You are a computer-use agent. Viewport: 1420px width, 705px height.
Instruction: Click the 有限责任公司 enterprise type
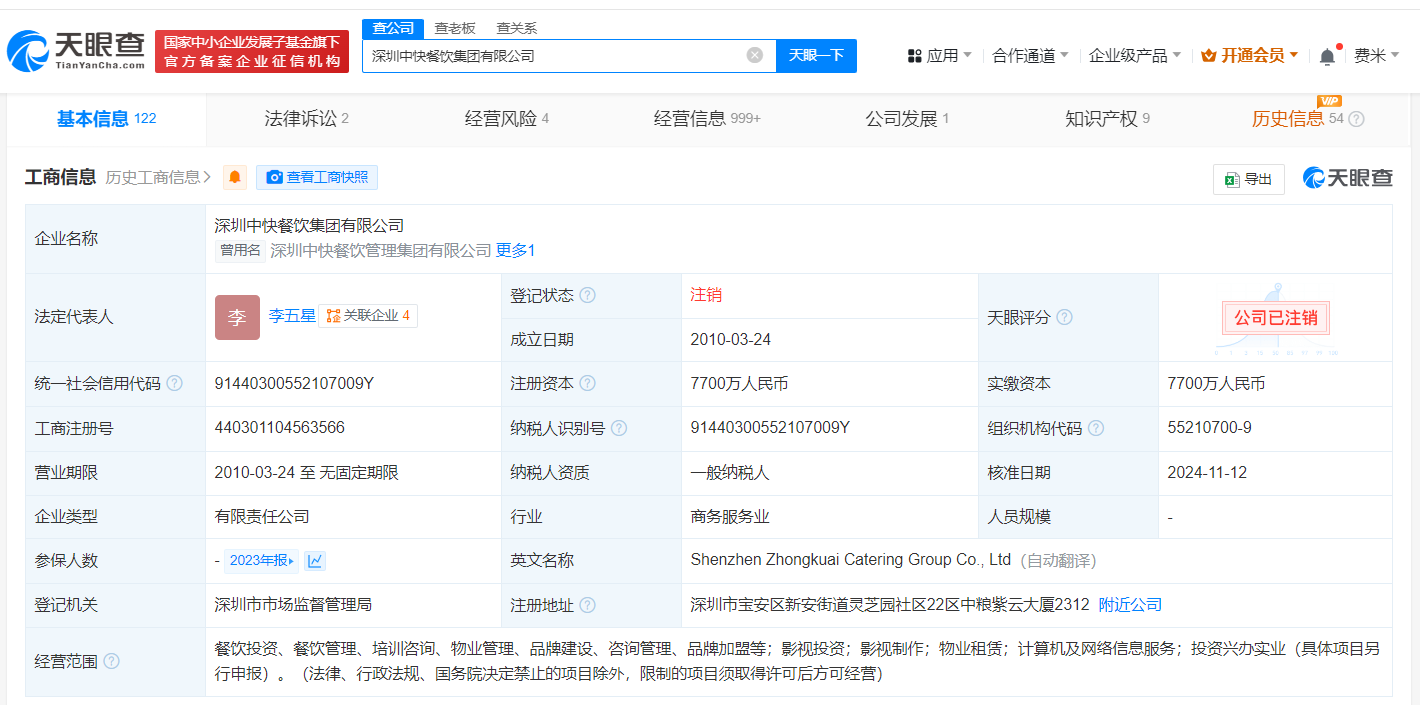262,517
